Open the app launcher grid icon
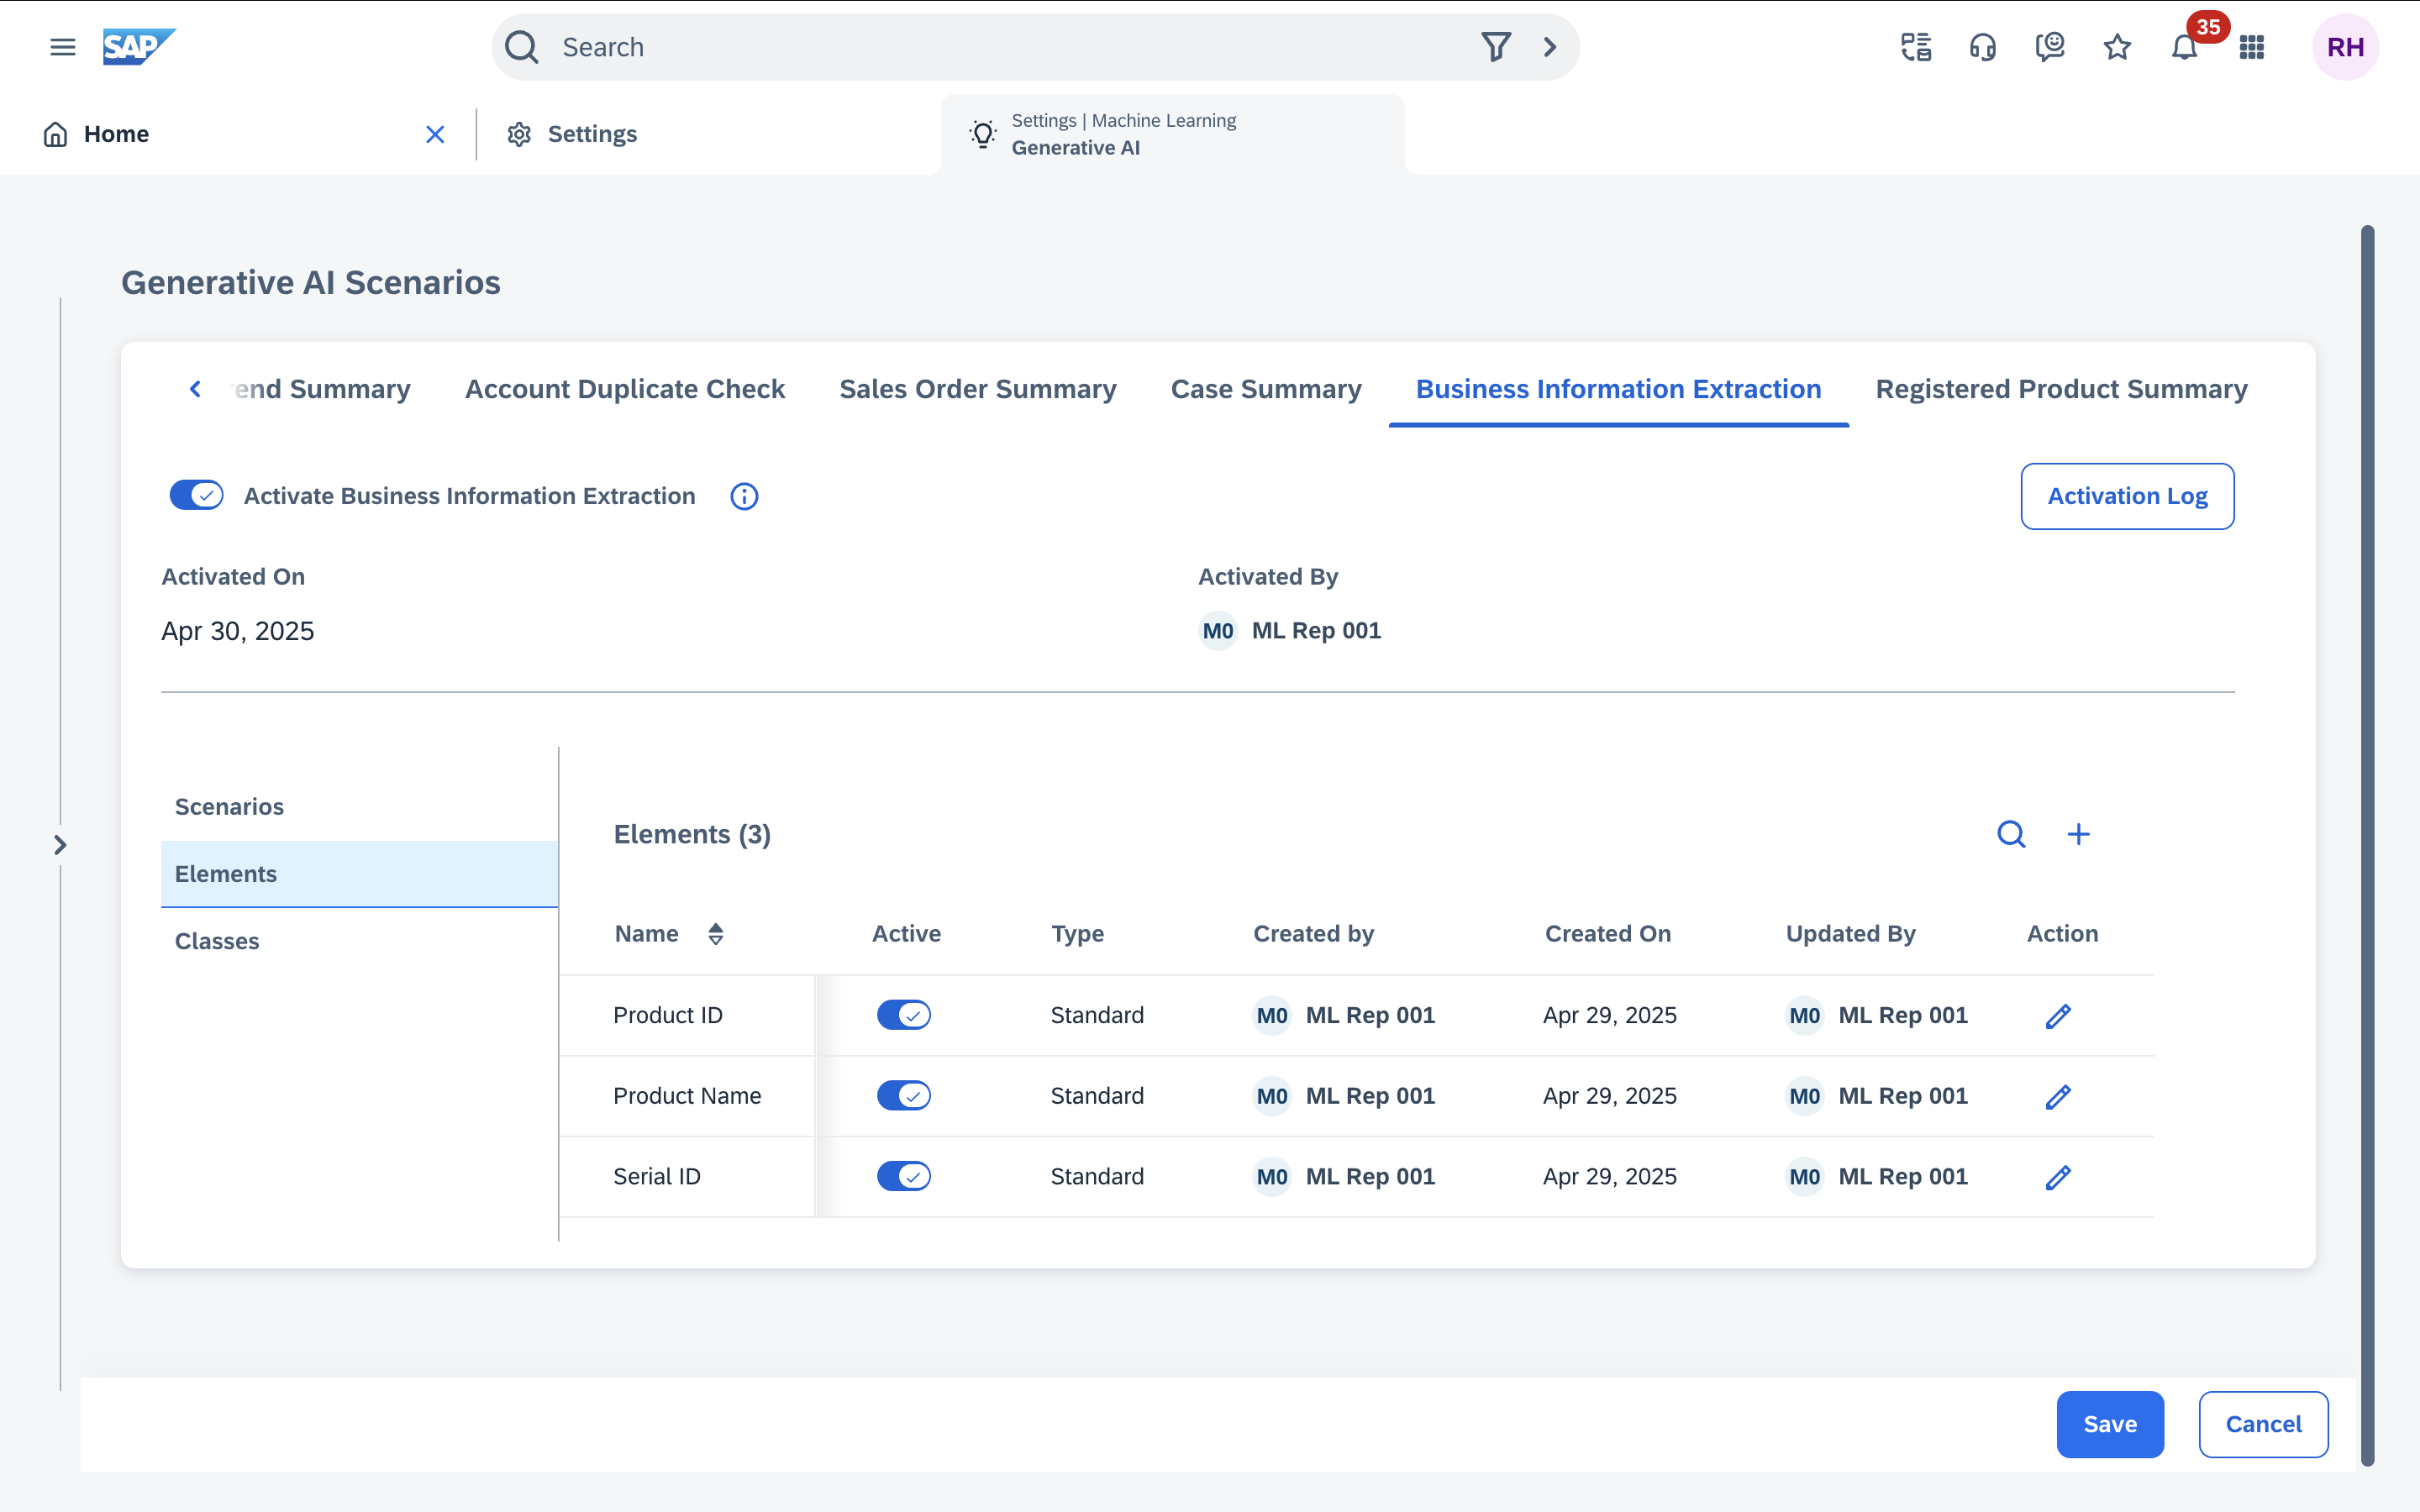2420x1512 pixels. [2251, 47]
